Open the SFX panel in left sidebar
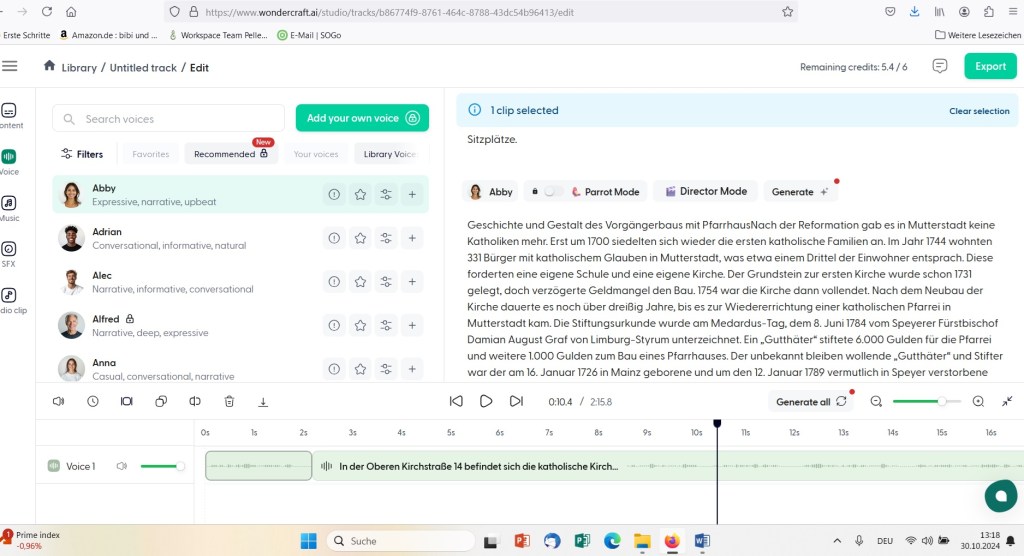 (9, 254)
